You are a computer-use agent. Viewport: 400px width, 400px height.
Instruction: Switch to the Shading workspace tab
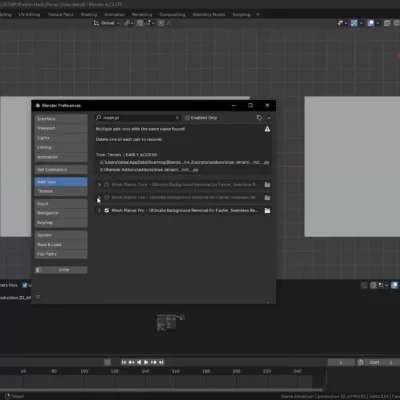coord(89,15)
